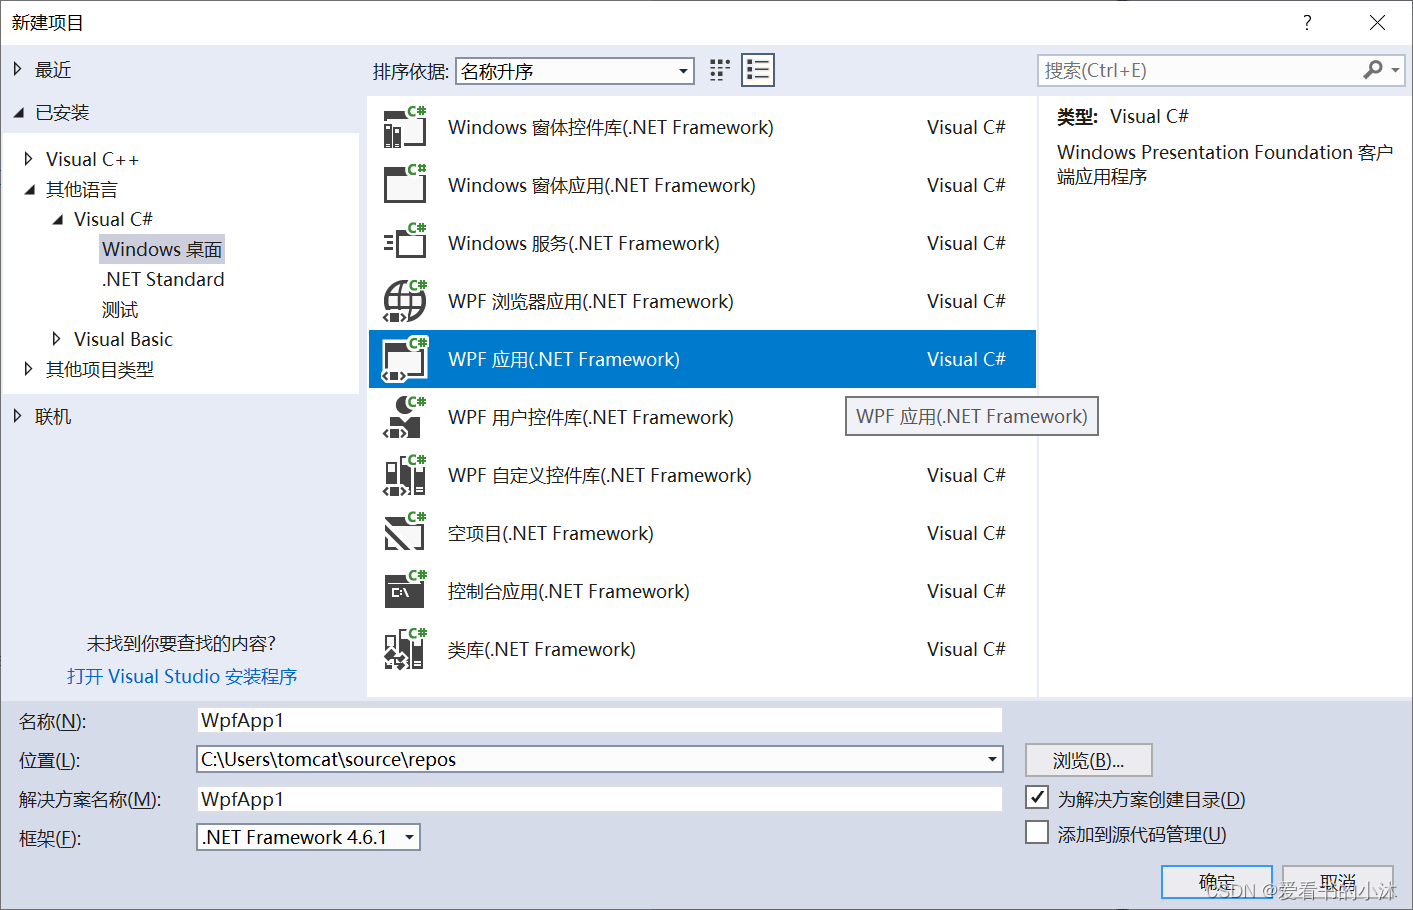Click the 取消 cancel button
This screenshot has width=1413, height=910.
(1338, 882)
